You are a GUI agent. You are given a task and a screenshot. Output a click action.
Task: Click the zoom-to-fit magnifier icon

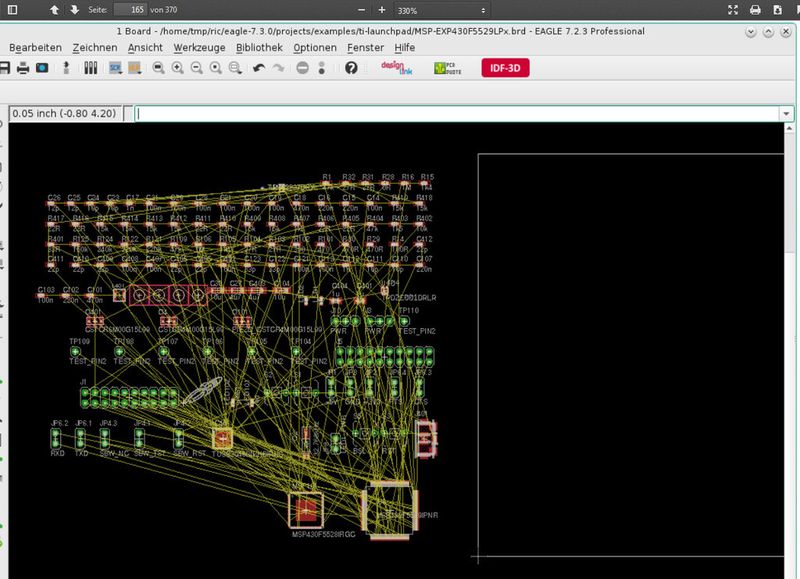tap(159, 69)
